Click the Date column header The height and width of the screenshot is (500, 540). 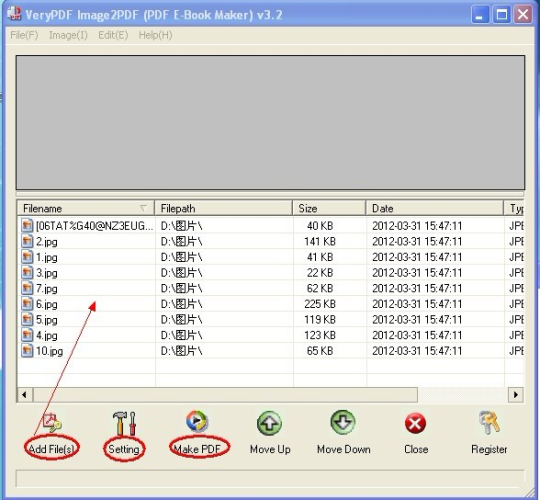tap(435, 208)
